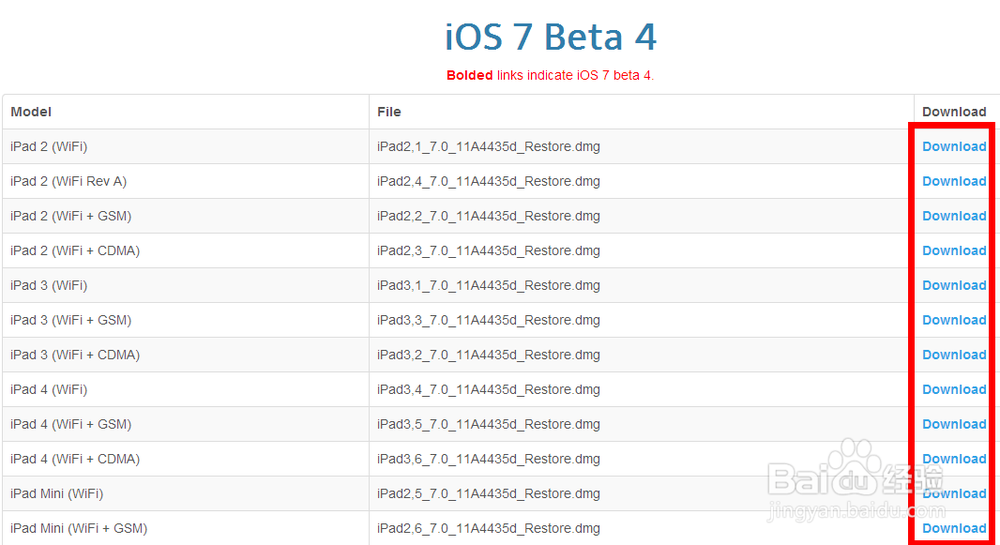Click the red bolded links notice text
This screenshot has height=545, width=1000.
(x=550, y=75)
